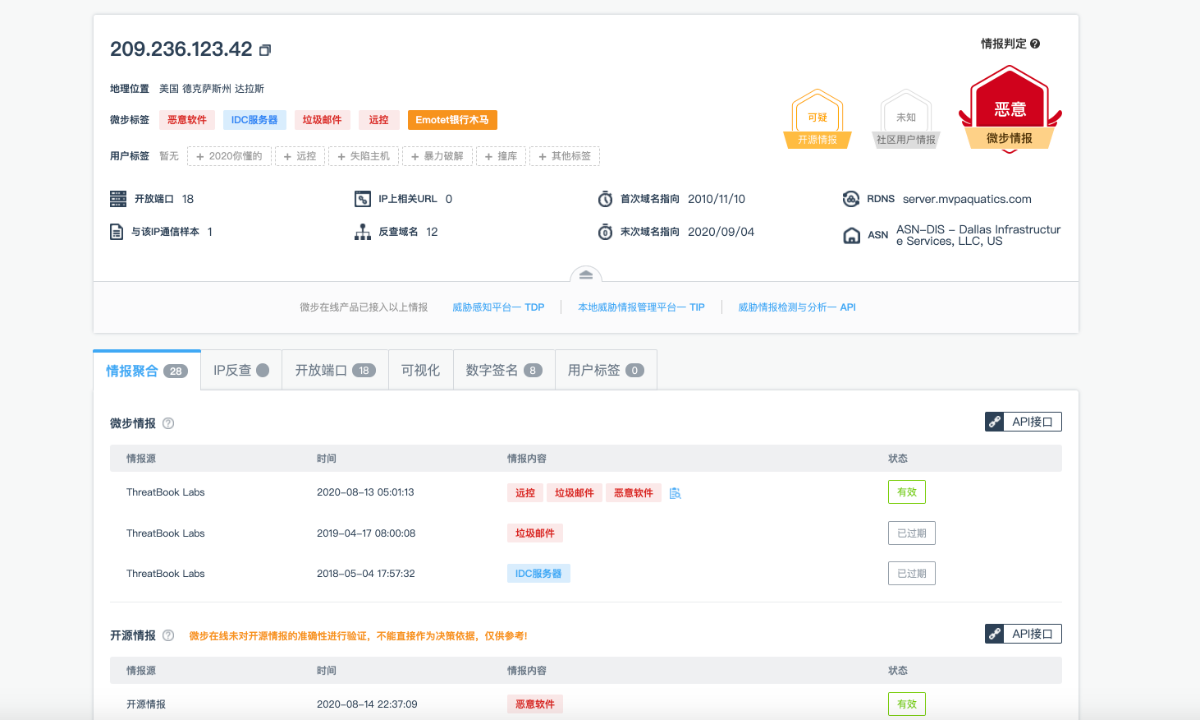Select 恶意软件 tag in 开源情报 row
The height and width of the screenshot is (720, 1200).
tap(535, 704)
